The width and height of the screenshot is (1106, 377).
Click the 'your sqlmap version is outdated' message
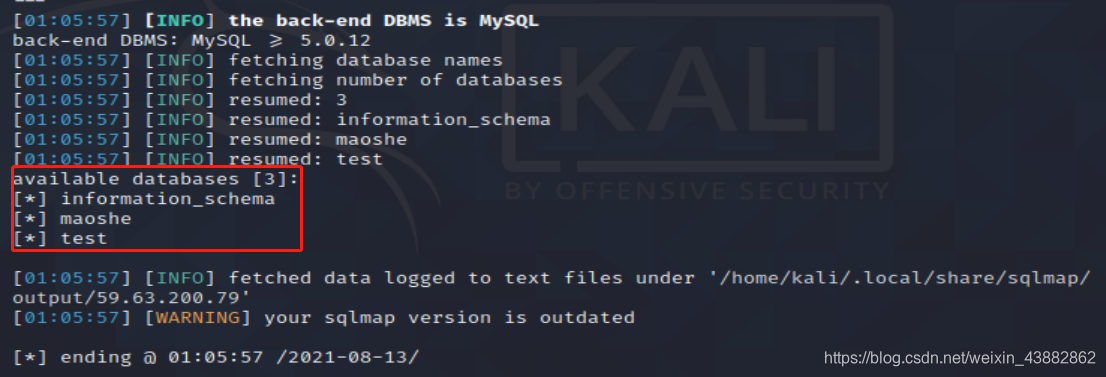(449, 318)
